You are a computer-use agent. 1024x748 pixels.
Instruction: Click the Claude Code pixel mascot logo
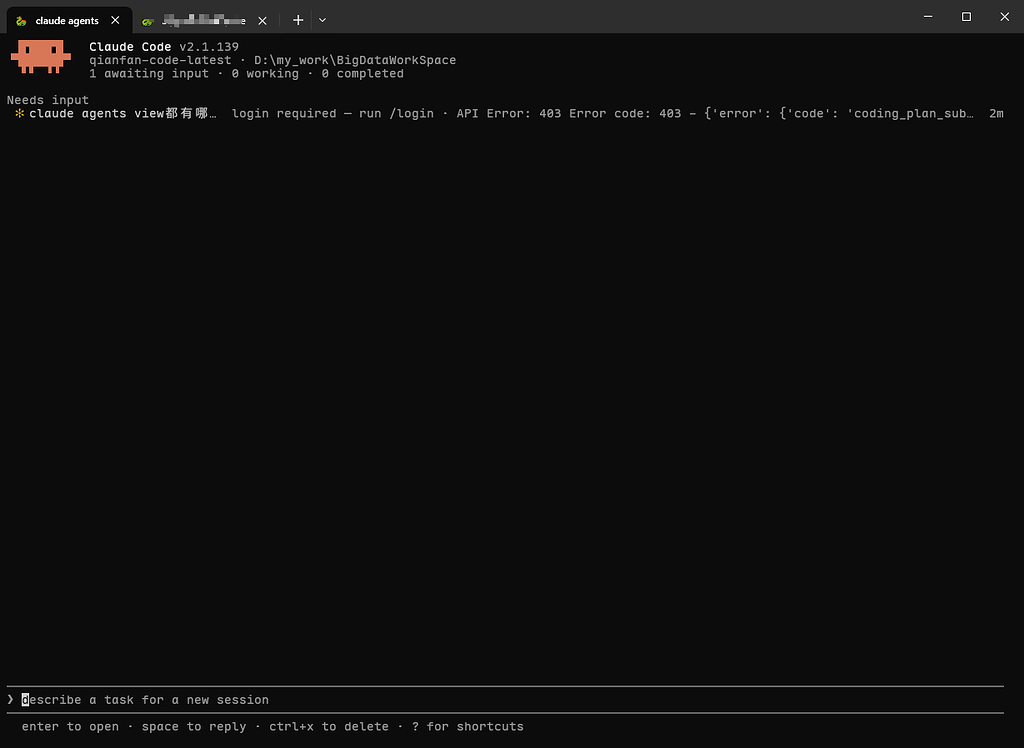point(40,56)
